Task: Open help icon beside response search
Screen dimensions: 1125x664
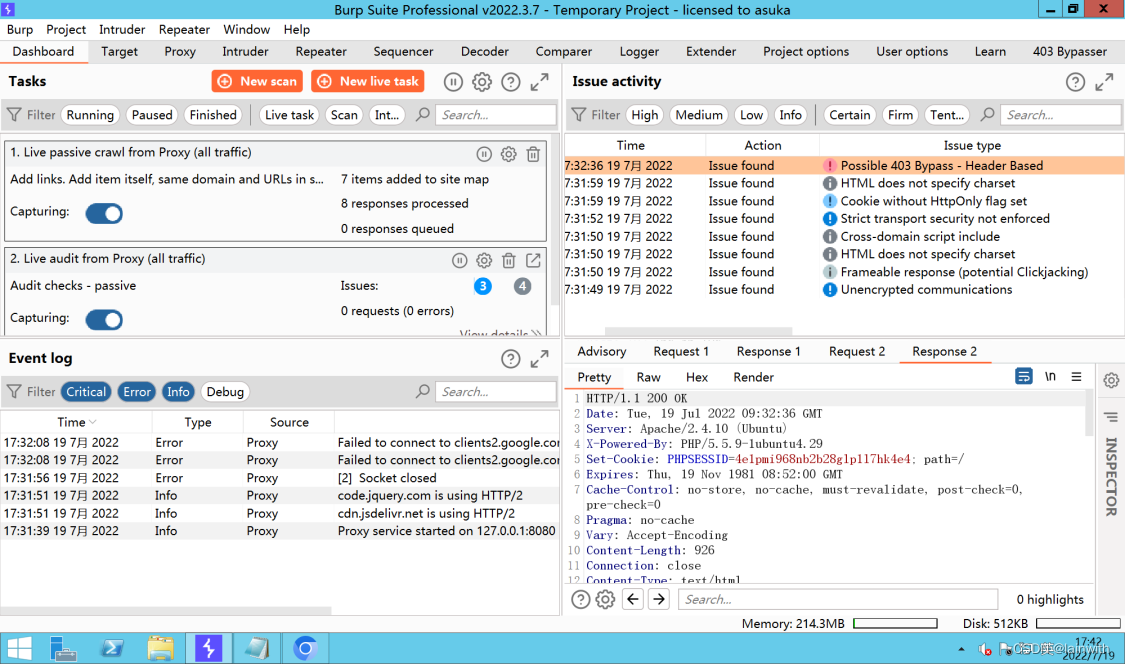Action: [x=580, y=599]
